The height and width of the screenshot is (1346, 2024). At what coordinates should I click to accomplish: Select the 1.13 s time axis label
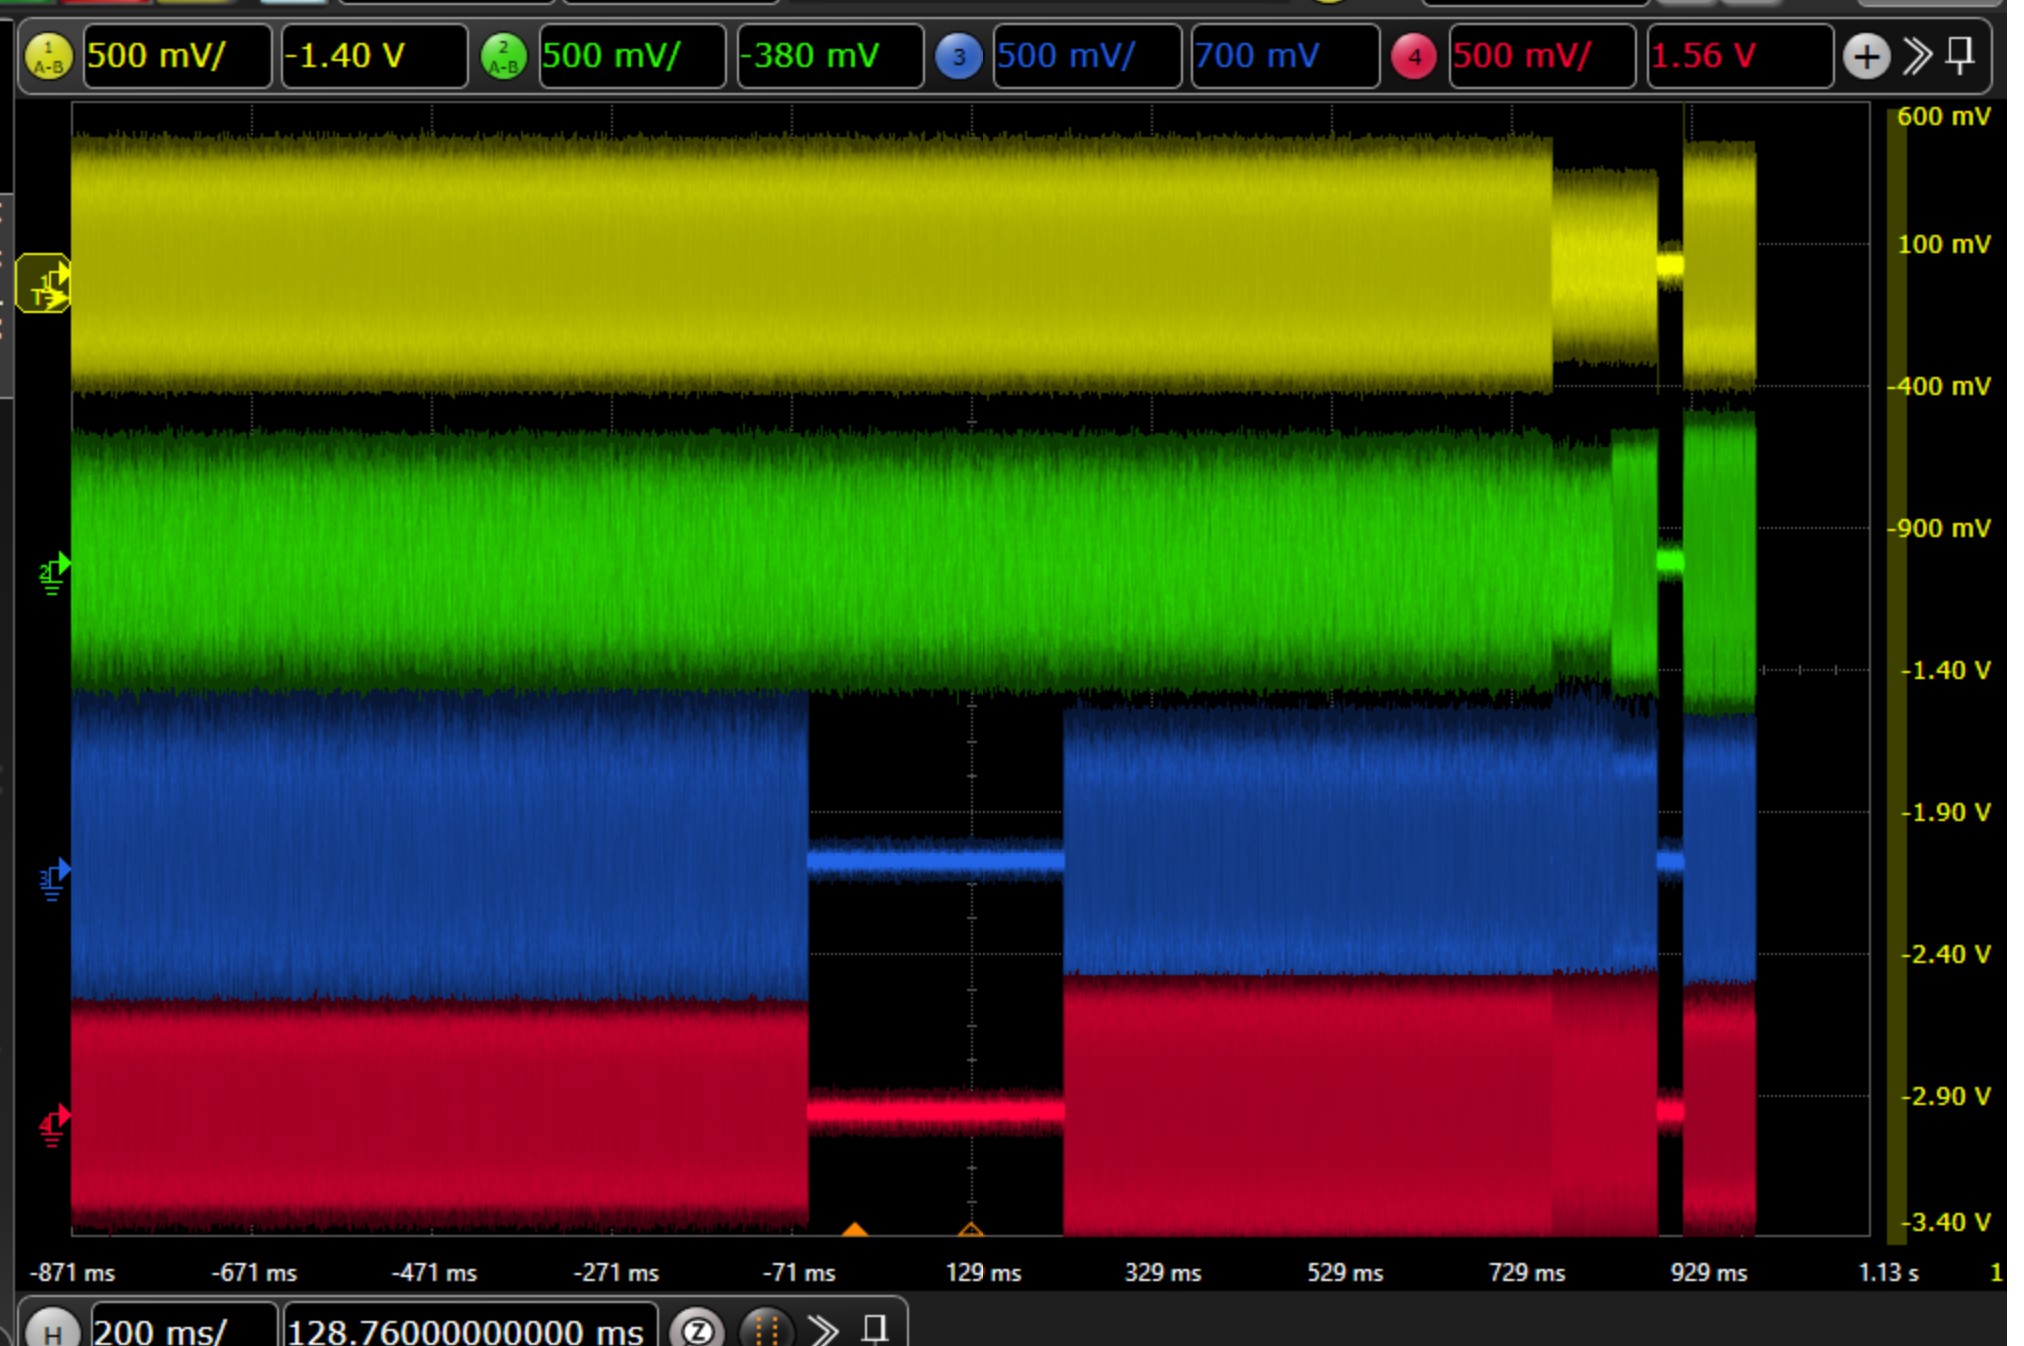tap(1889, 1273)
